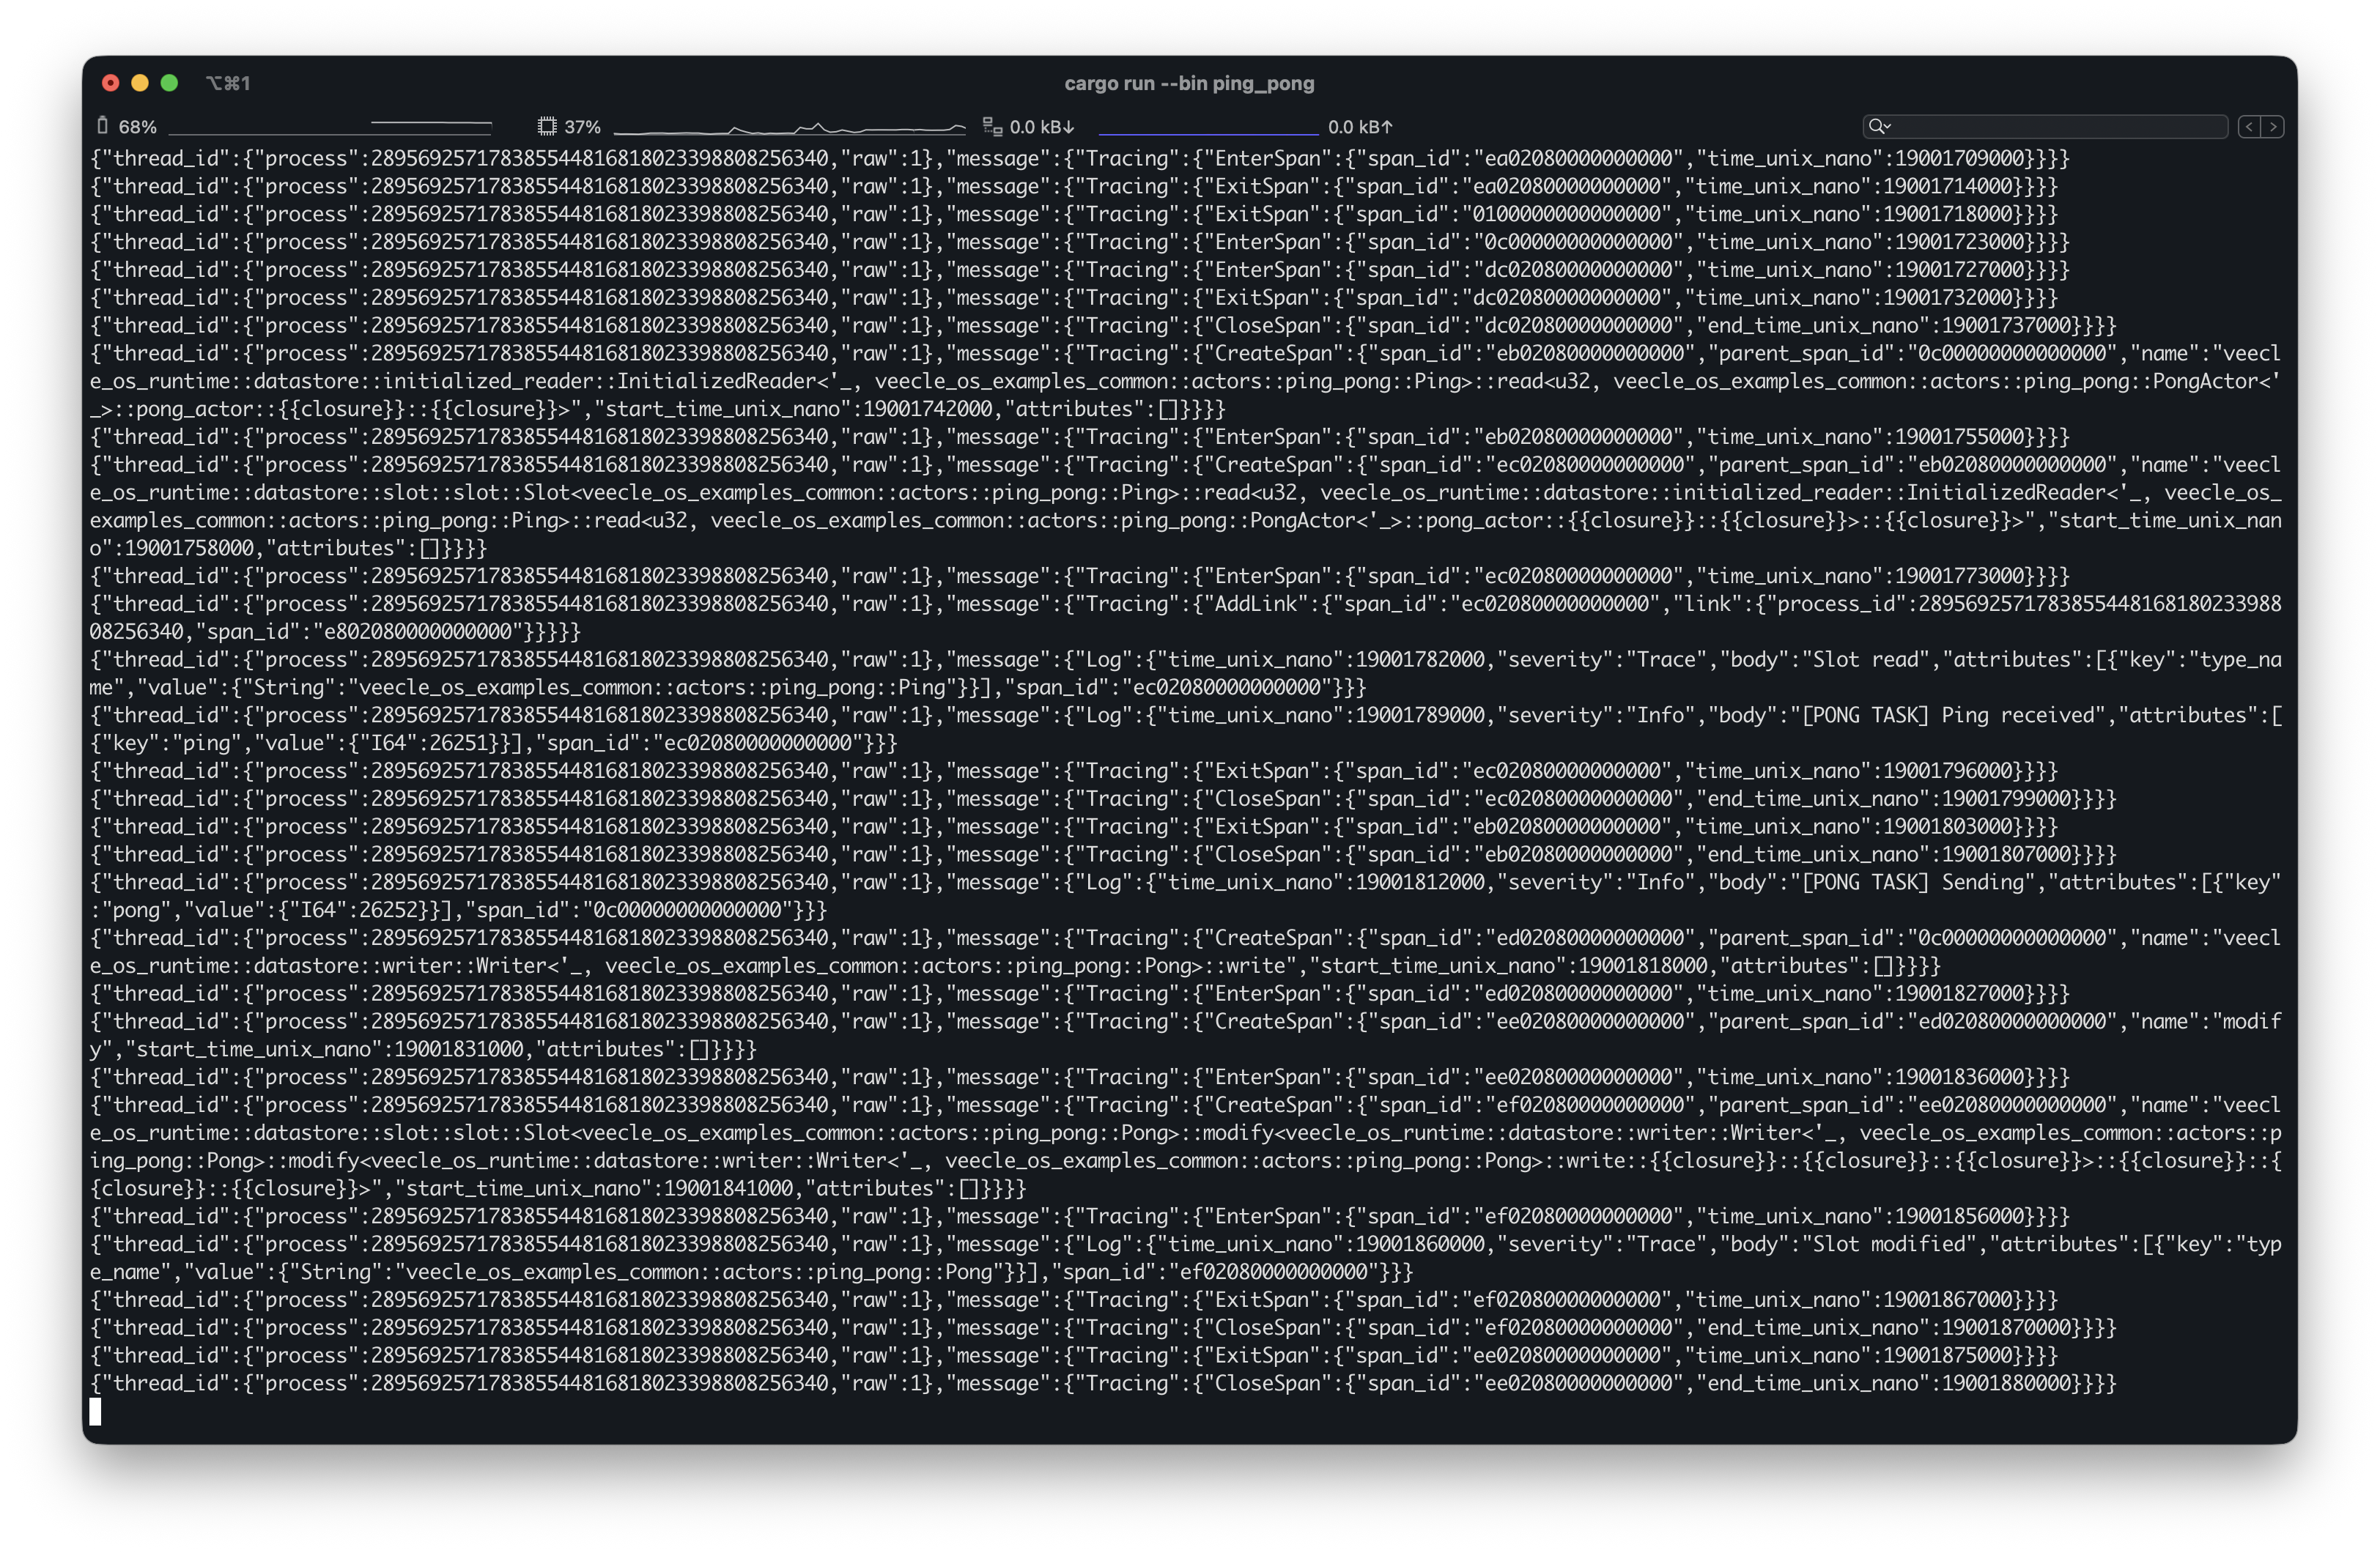Click the 68% battery percentage label

click(138, 127)
